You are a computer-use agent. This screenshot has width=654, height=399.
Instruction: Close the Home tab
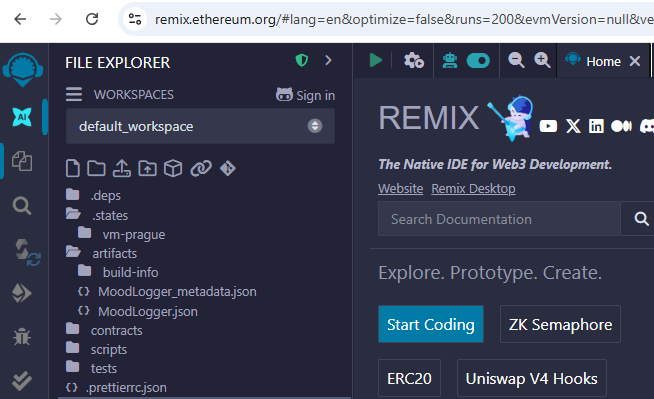click(635, 61)
